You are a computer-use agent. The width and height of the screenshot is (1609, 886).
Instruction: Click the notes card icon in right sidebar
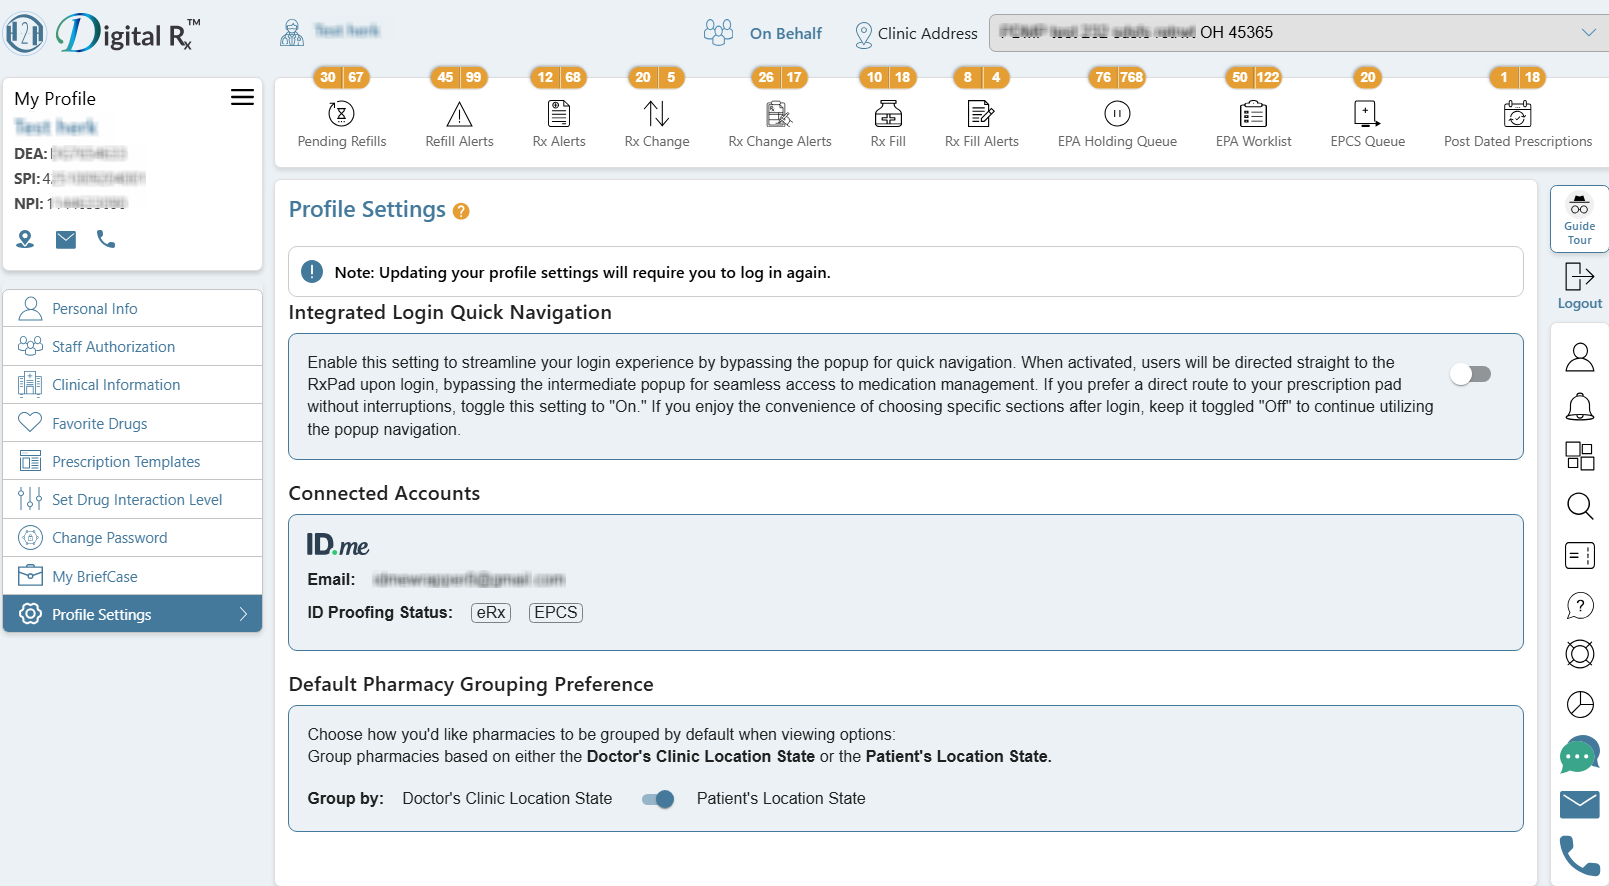coord(1580,555)
